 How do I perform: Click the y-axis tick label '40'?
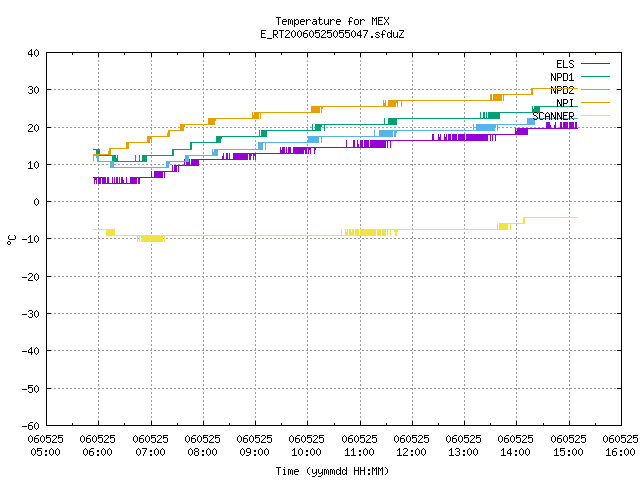coord(33,53)
